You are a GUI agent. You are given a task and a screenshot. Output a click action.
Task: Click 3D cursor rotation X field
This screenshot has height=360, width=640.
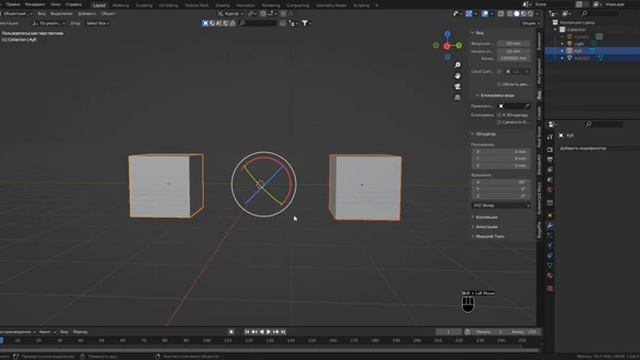pyautogui.click(x=501, y=182)
